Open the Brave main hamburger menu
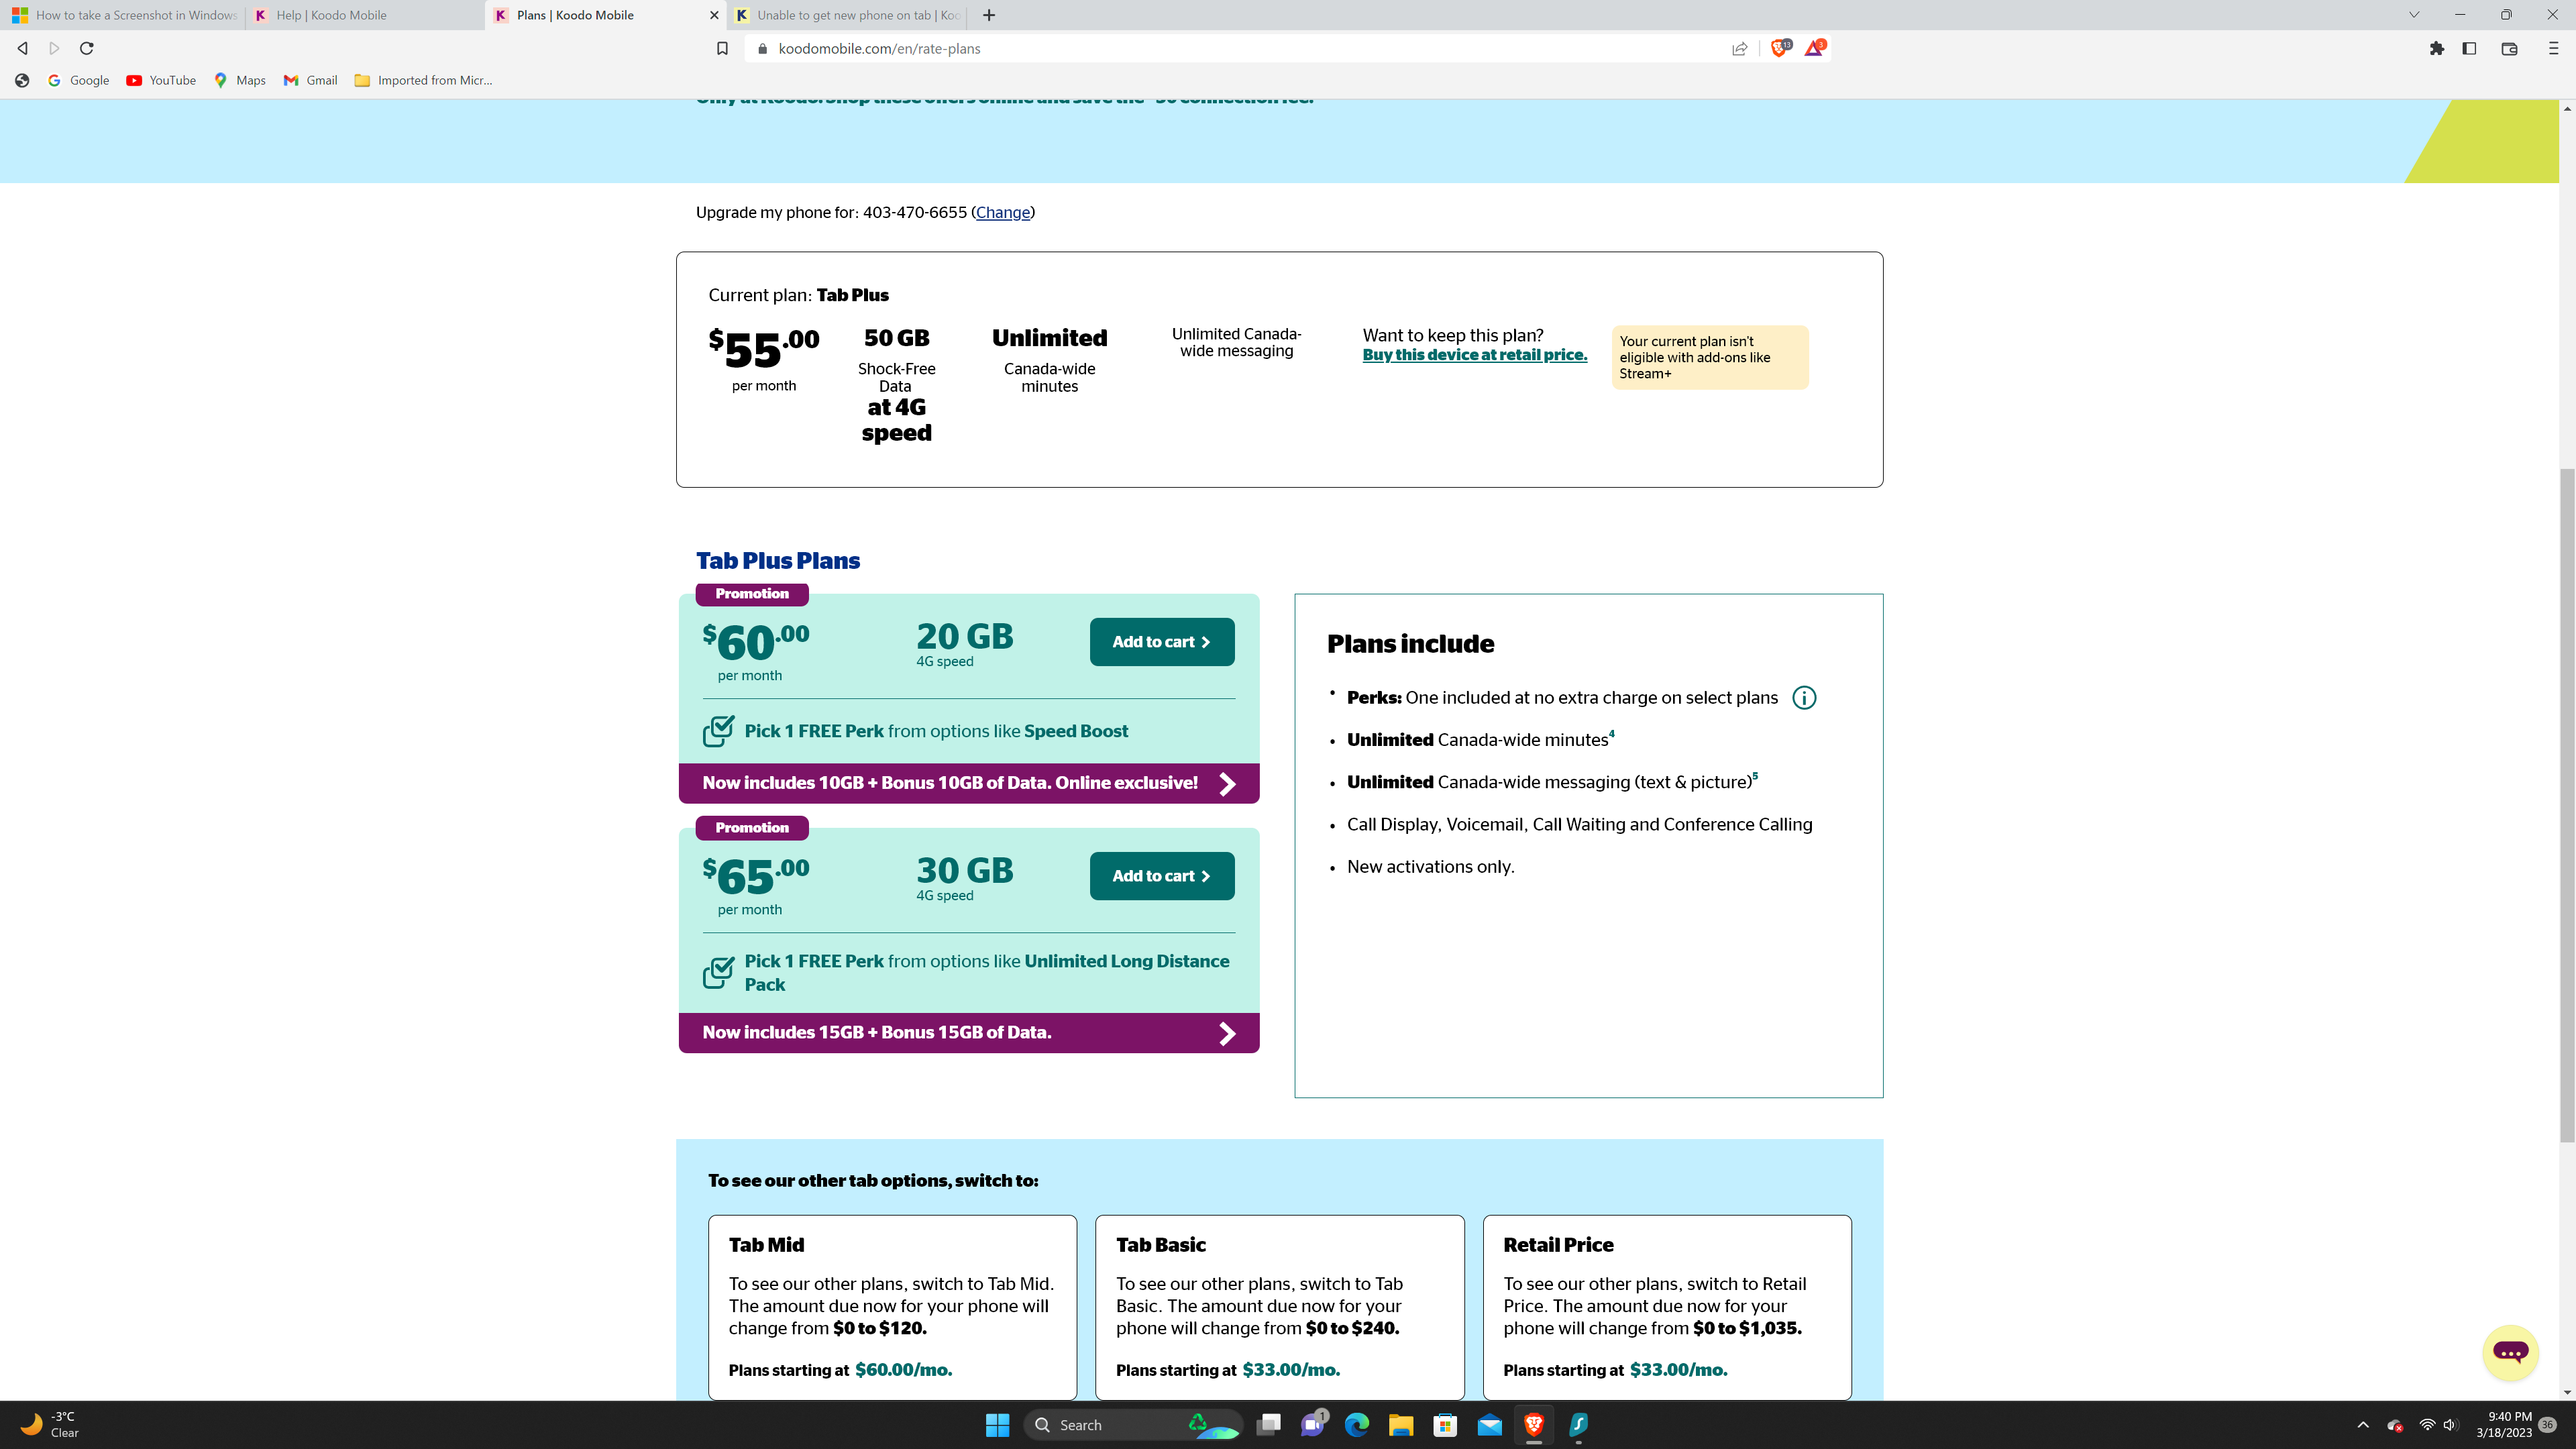The image size is (2576, 1449). point(2553,48)
